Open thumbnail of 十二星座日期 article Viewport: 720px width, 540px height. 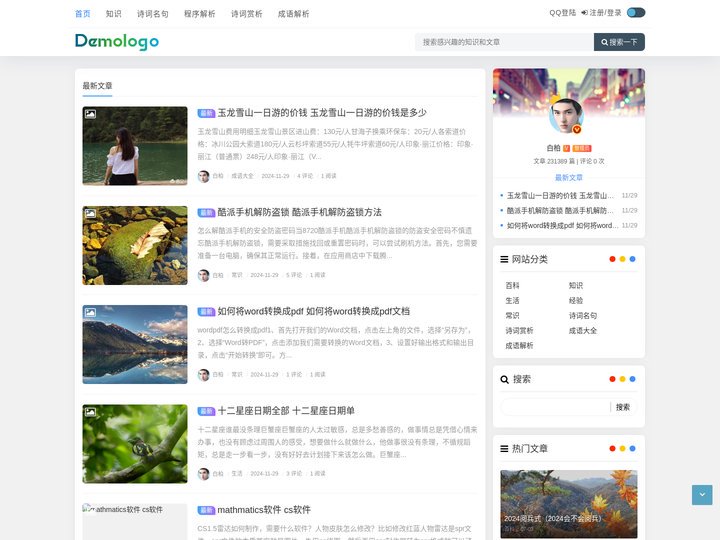(135, 444)
